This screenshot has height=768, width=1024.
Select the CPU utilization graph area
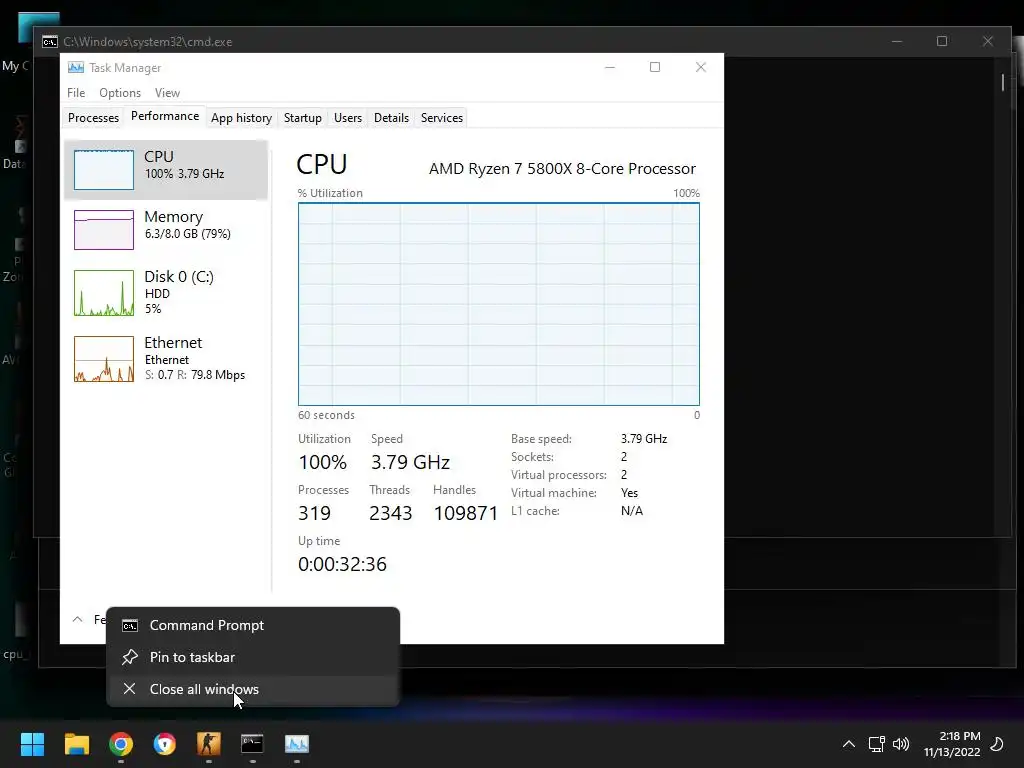point(499,304)
